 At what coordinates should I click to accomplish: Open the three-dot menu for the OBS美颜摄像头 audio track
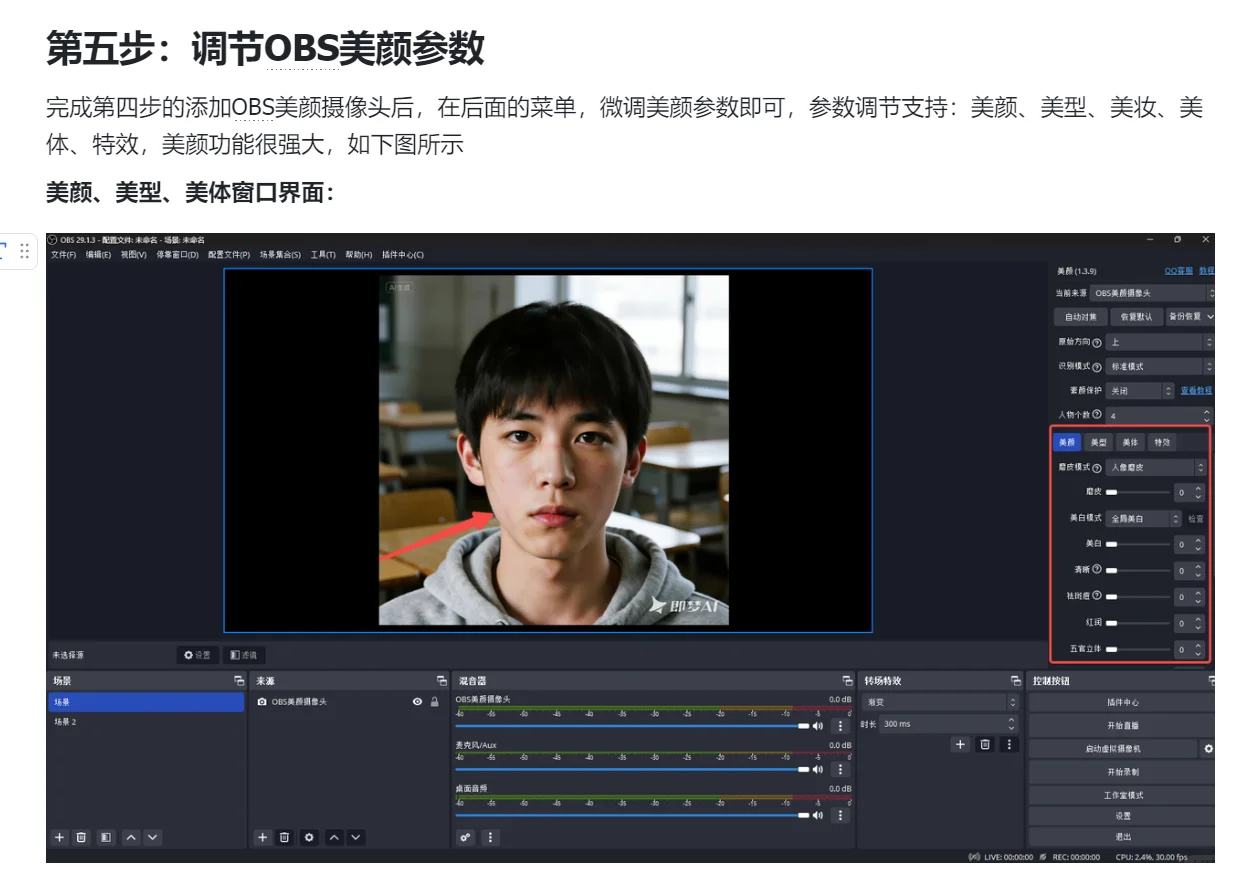click(x=840, y=726)
